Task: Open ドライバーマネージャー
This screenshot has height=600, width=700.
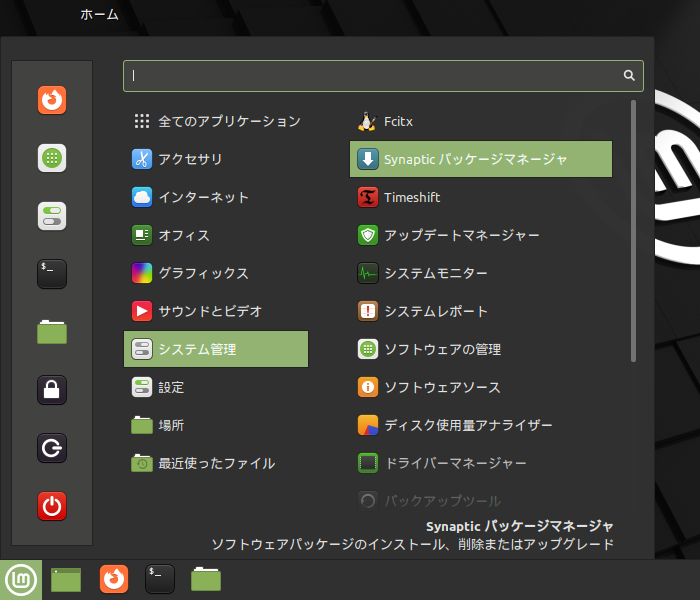Action: [x=481, y=463]
